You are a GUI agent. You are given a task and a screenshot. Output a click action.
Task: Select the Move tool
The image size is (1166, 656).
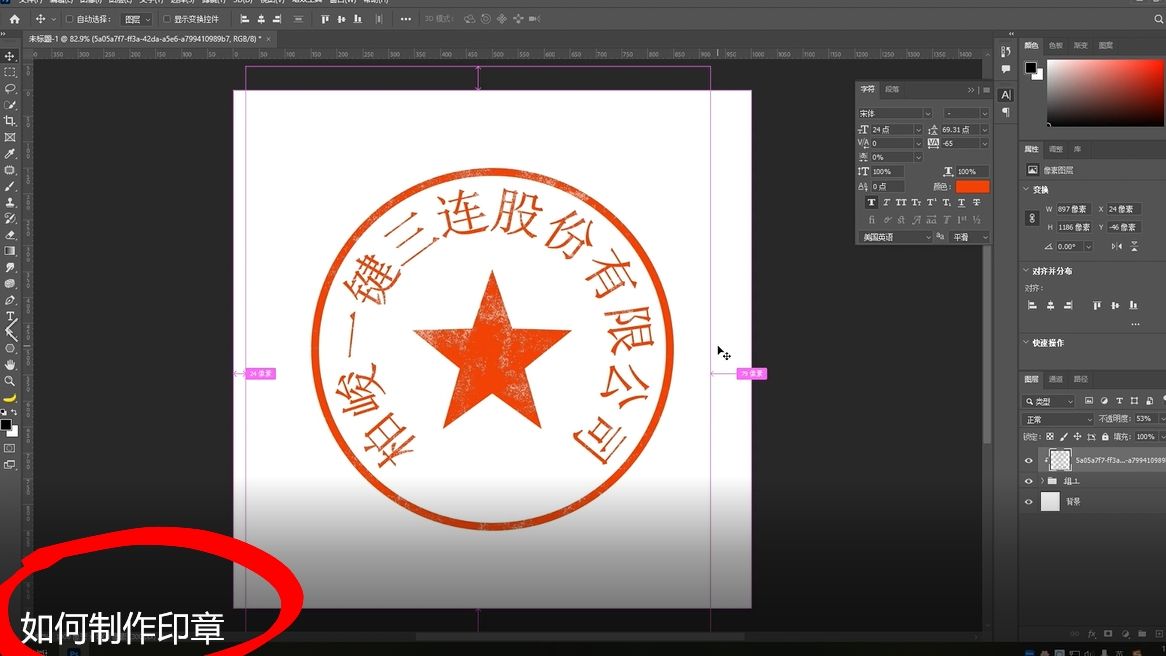point(11,57)
